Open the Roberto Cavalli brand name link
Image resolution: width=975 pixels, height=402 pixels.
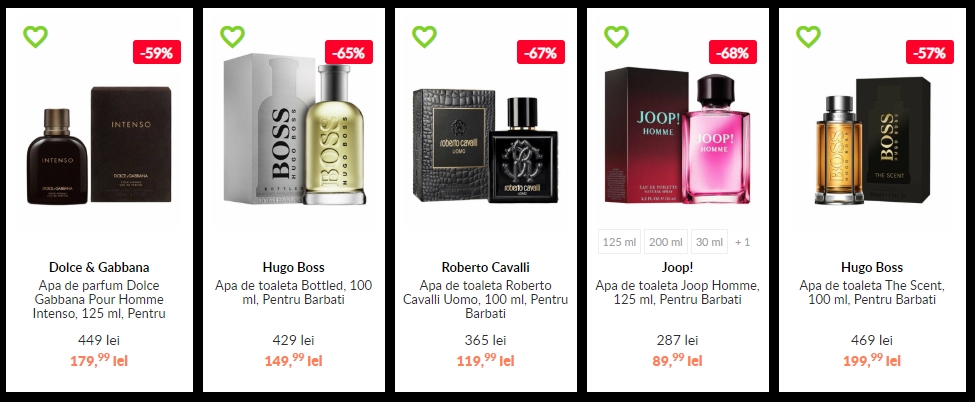click(486, 268)
